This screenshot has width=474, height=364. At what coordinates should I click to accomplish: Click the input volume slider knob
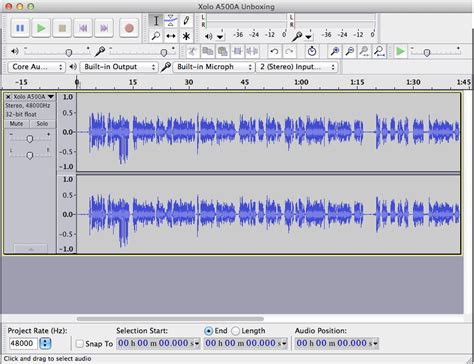[164, 52]
